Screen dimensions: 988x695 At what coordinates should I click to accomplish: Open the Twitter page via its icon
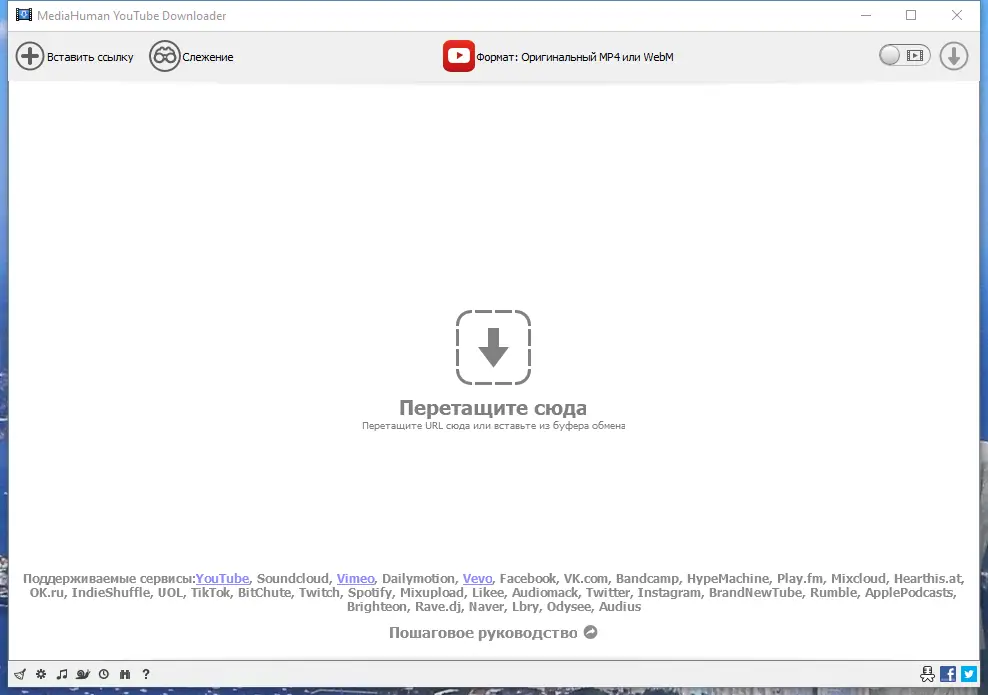(x=968, y=674)
